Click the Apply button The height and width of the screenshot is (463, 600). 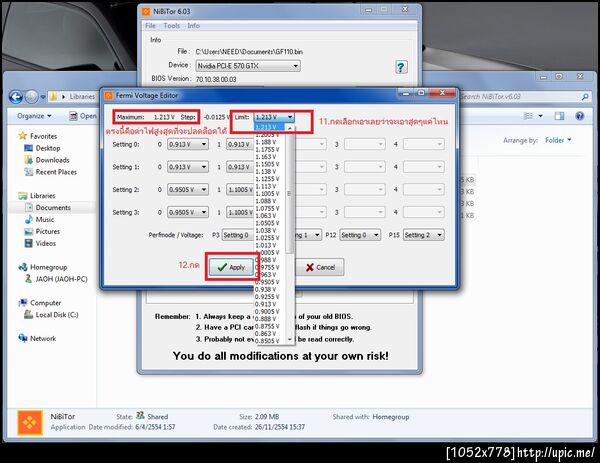pyautogui.click(x=232, y=267)
